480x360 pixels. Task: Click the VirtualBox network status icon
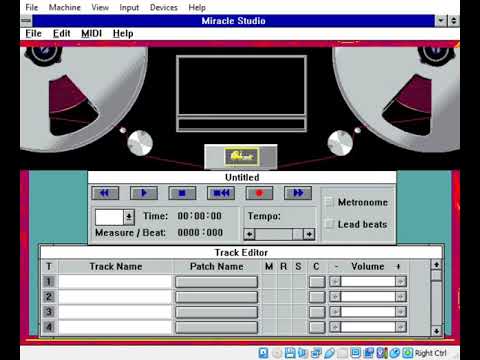[317, 353]
